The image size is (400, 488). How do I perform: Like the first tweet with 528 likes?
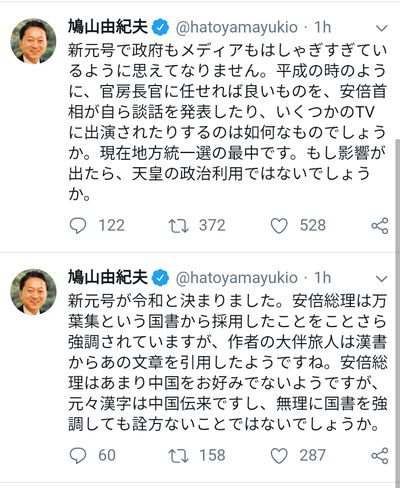click(x=279, y=226)
